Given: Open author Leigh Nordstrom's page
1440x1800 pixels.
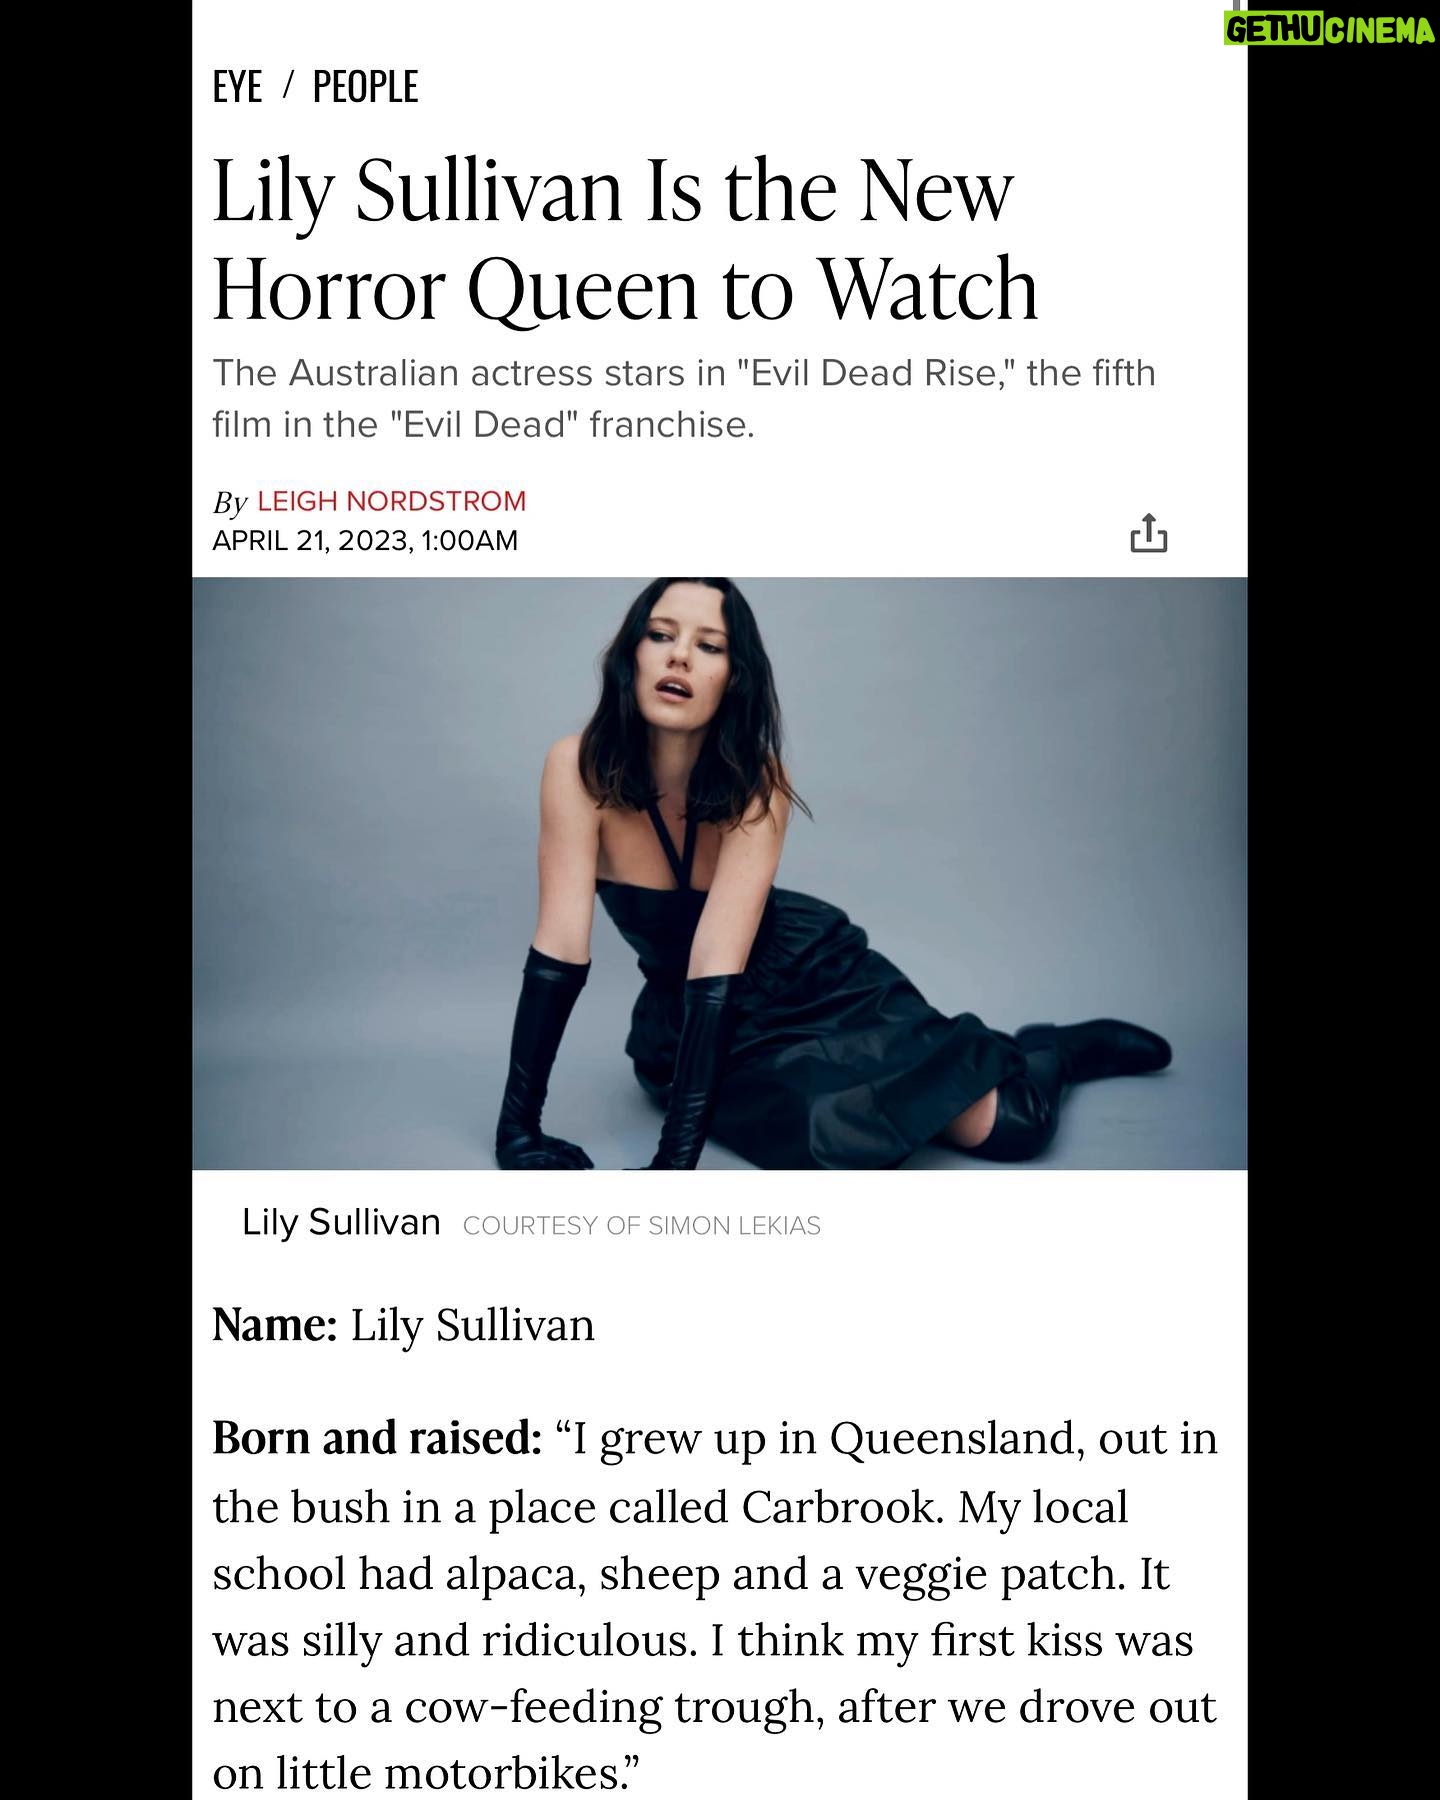Looking at the screenshot, I should 391,501.
